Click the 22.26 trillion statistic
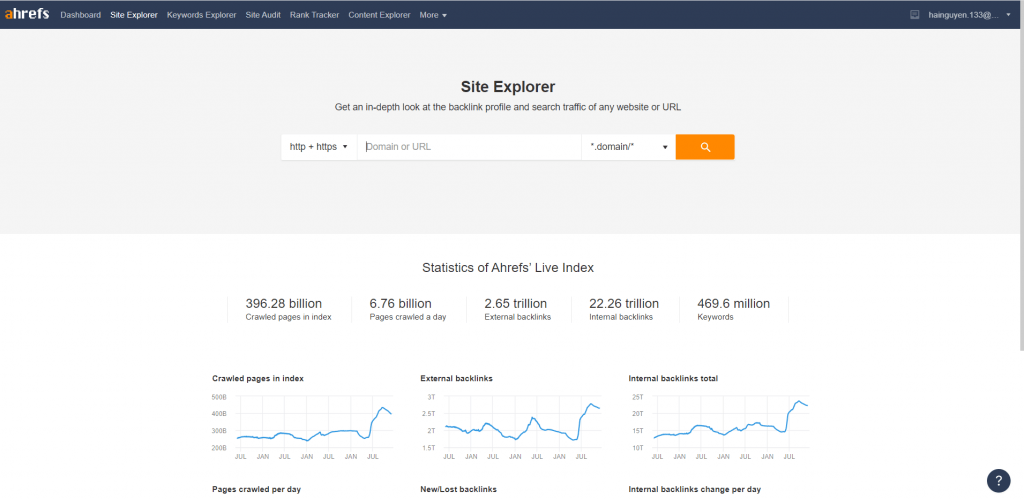 pos(624,304)
